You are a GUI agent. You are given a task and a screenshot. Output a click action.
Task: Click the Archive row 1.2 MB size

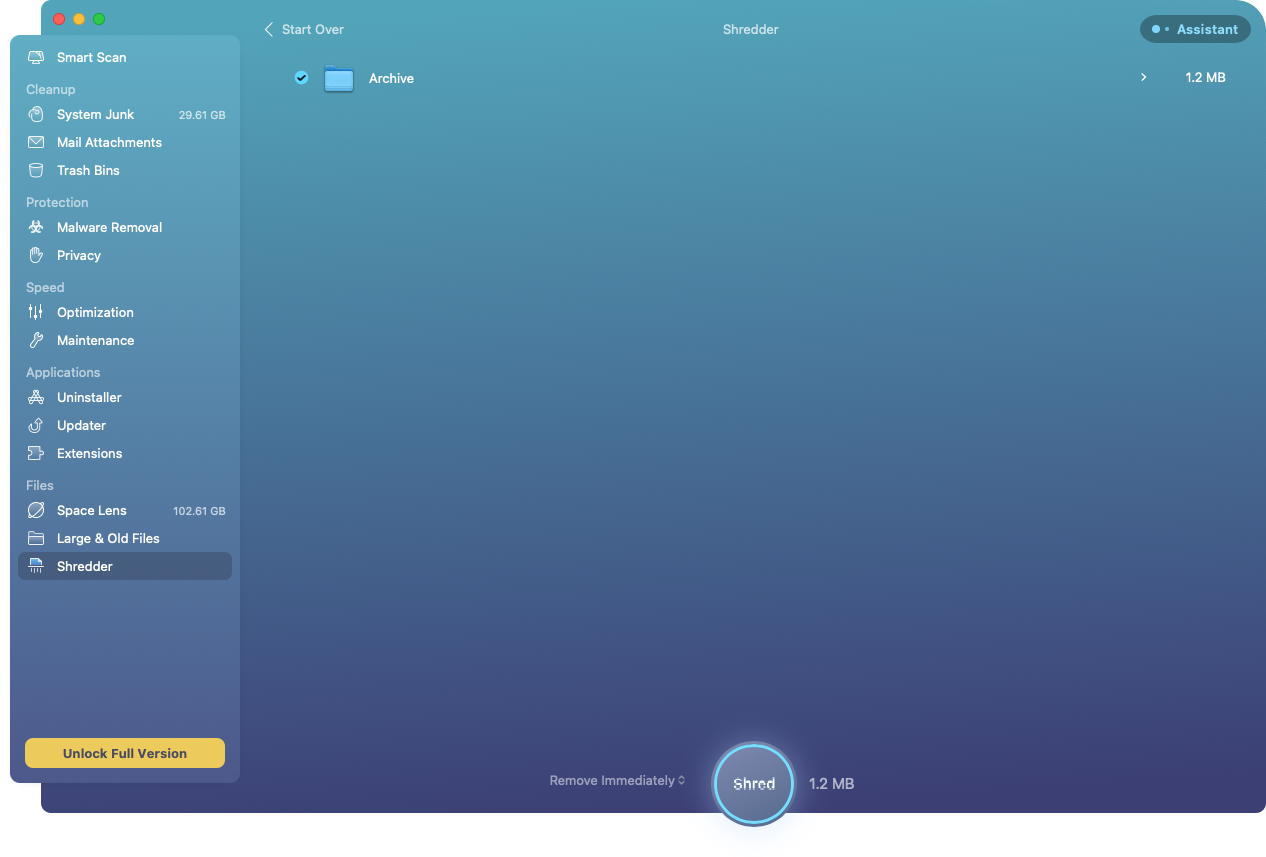tap(1205, 77)
